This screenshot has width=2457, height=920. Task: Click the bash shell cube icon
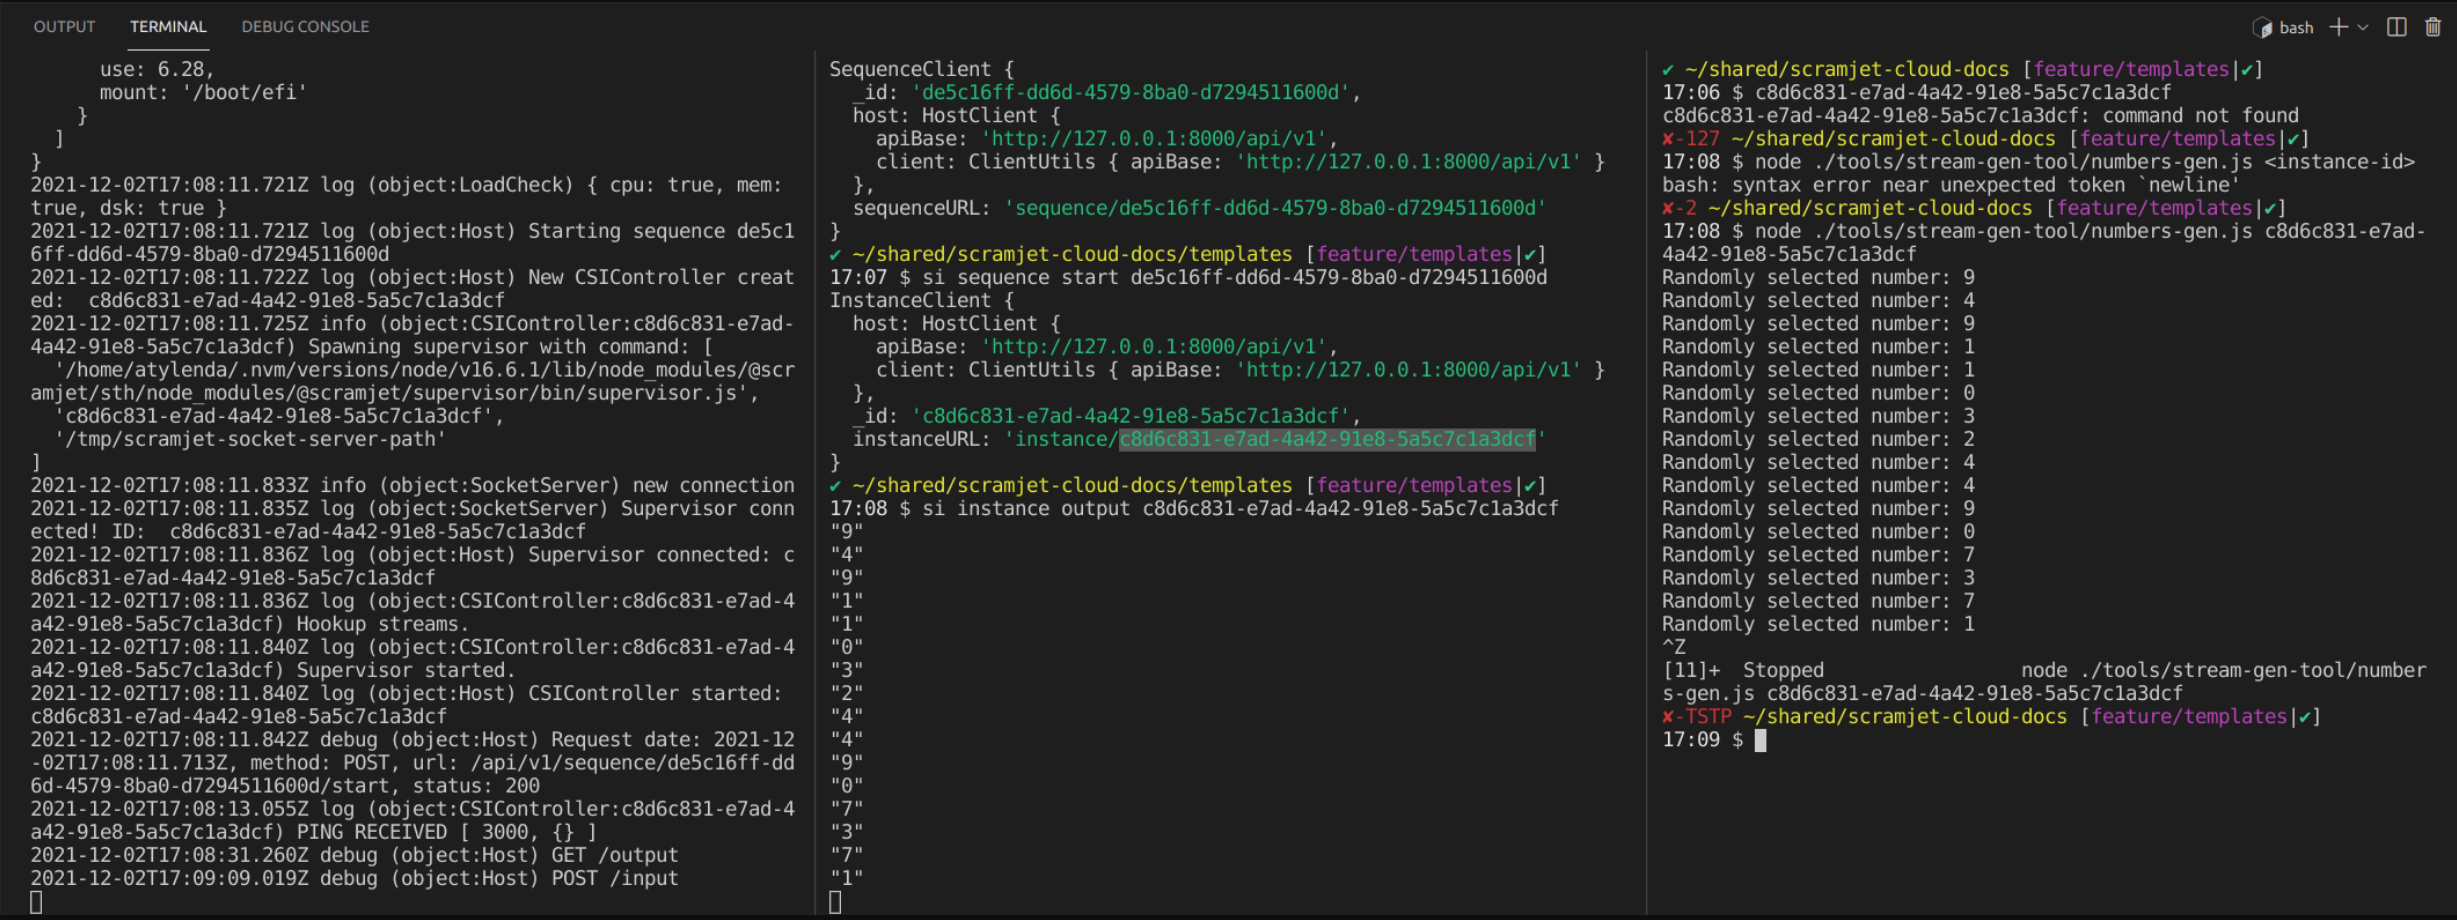(2262, 28)
